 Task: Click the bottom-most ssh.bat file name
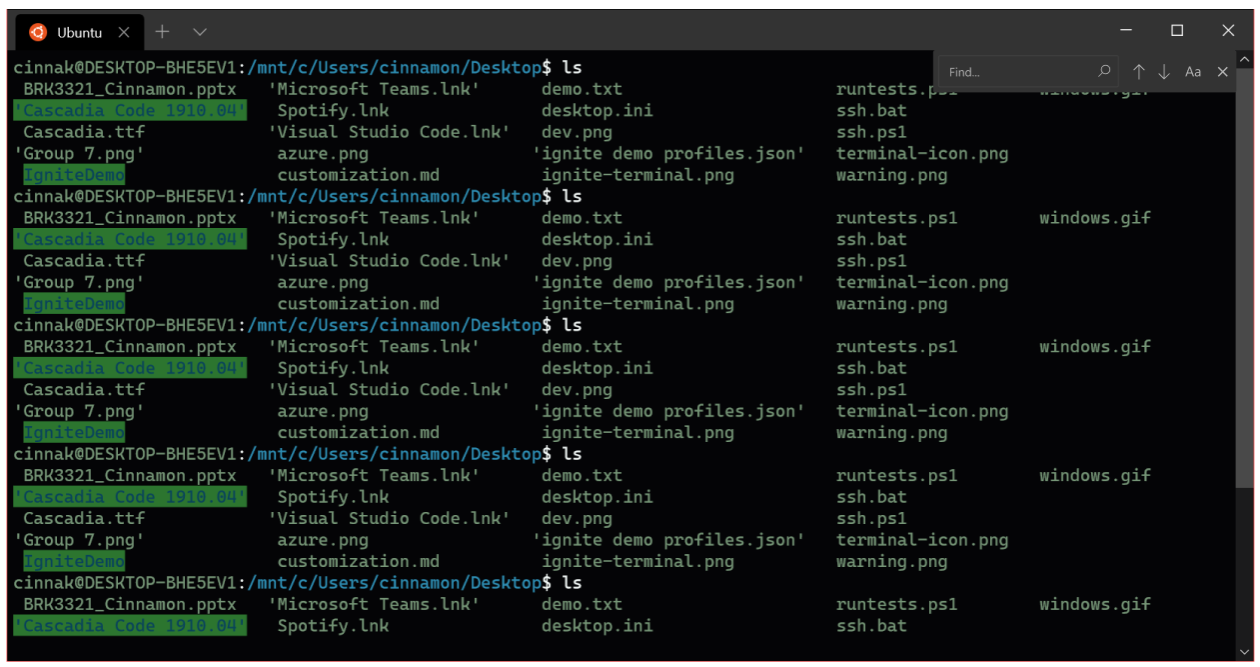[x=871, y=626]
